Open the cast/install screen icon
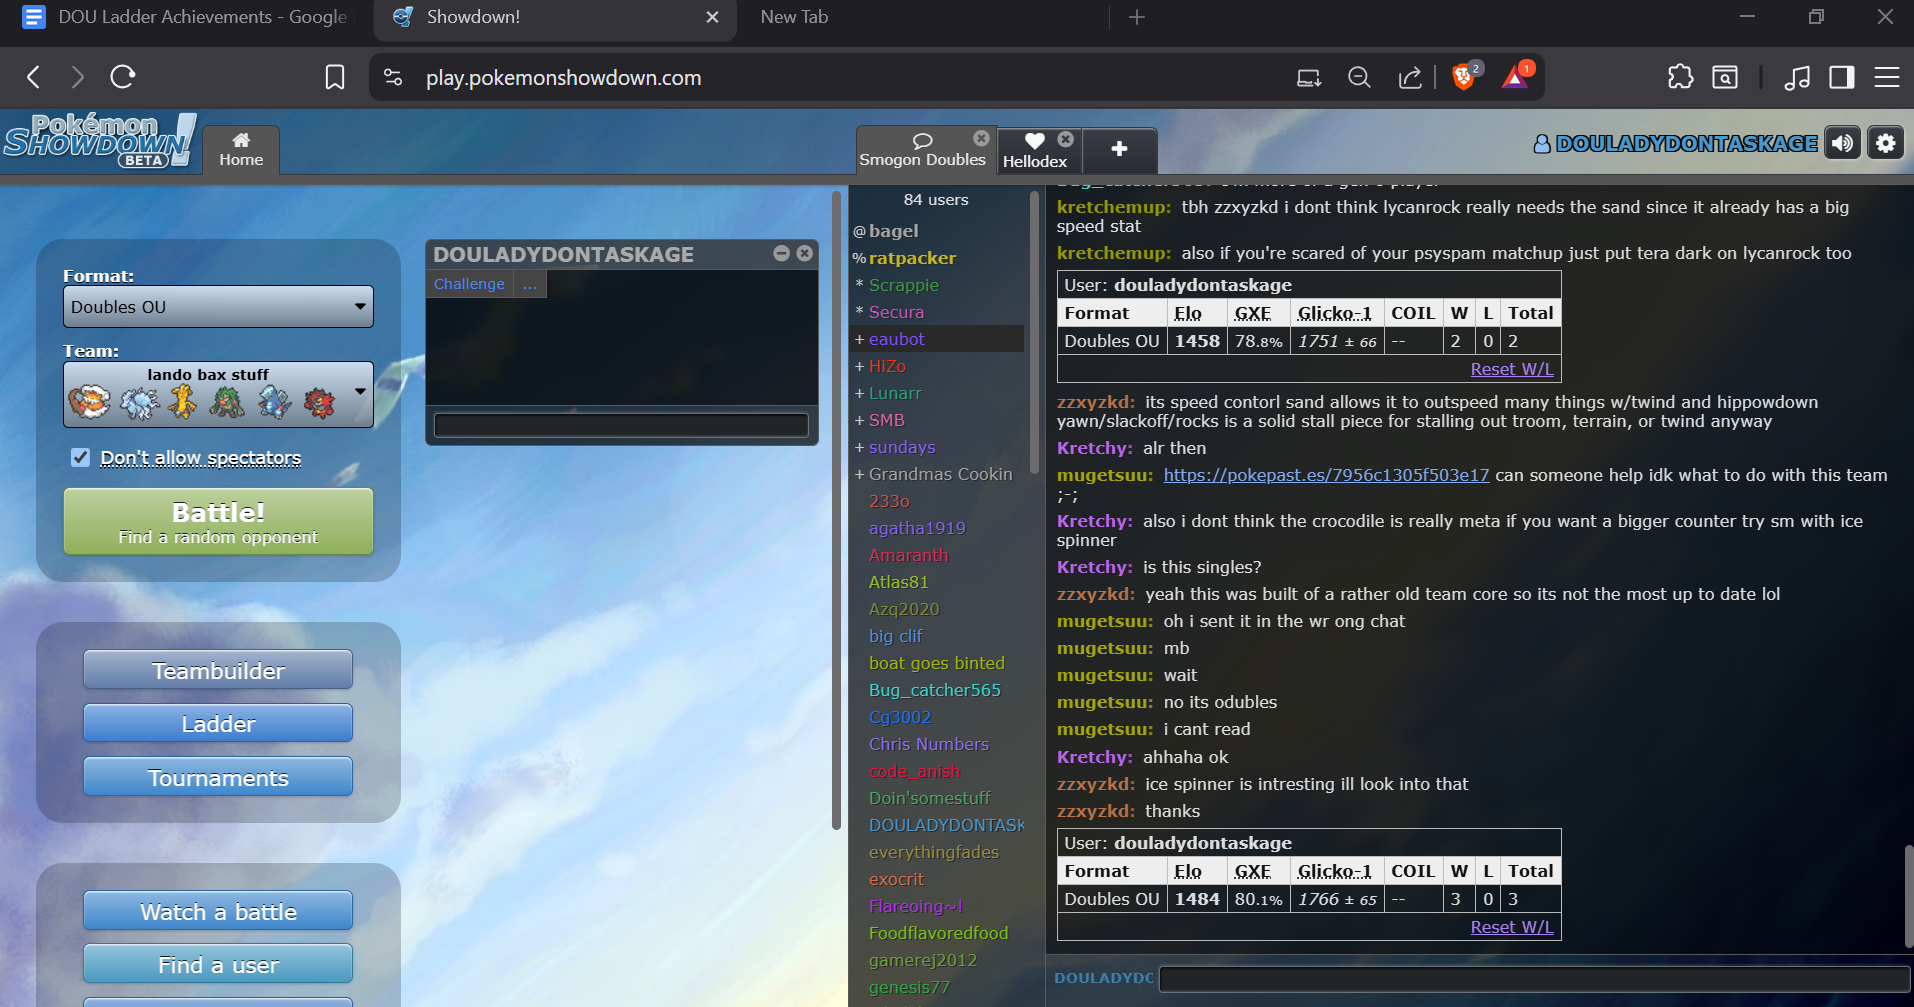 pos(1309,77)
